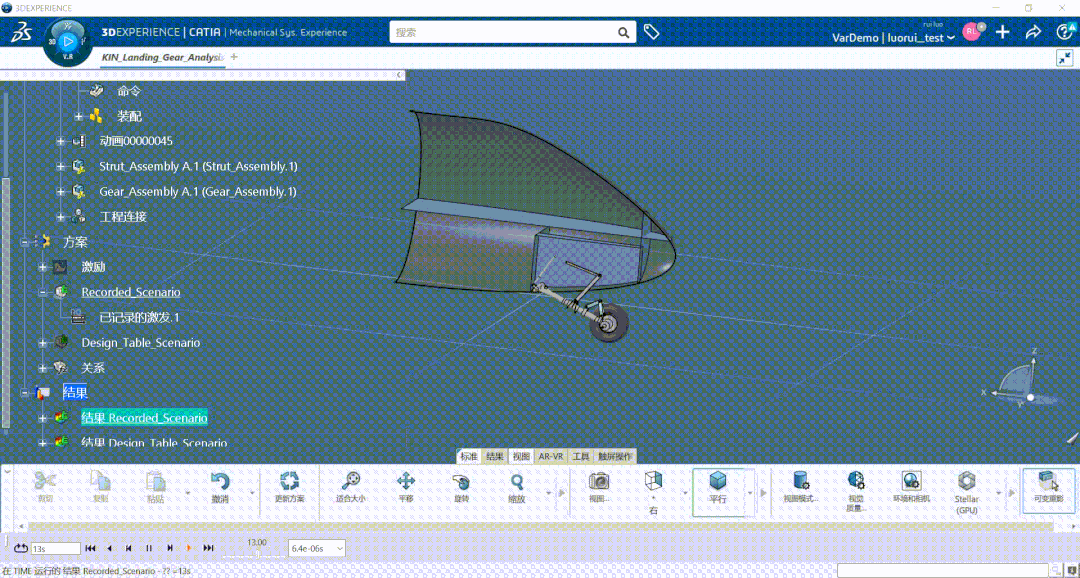
Task: Collapse the 方案 tree node
Action: click(25, 242)
